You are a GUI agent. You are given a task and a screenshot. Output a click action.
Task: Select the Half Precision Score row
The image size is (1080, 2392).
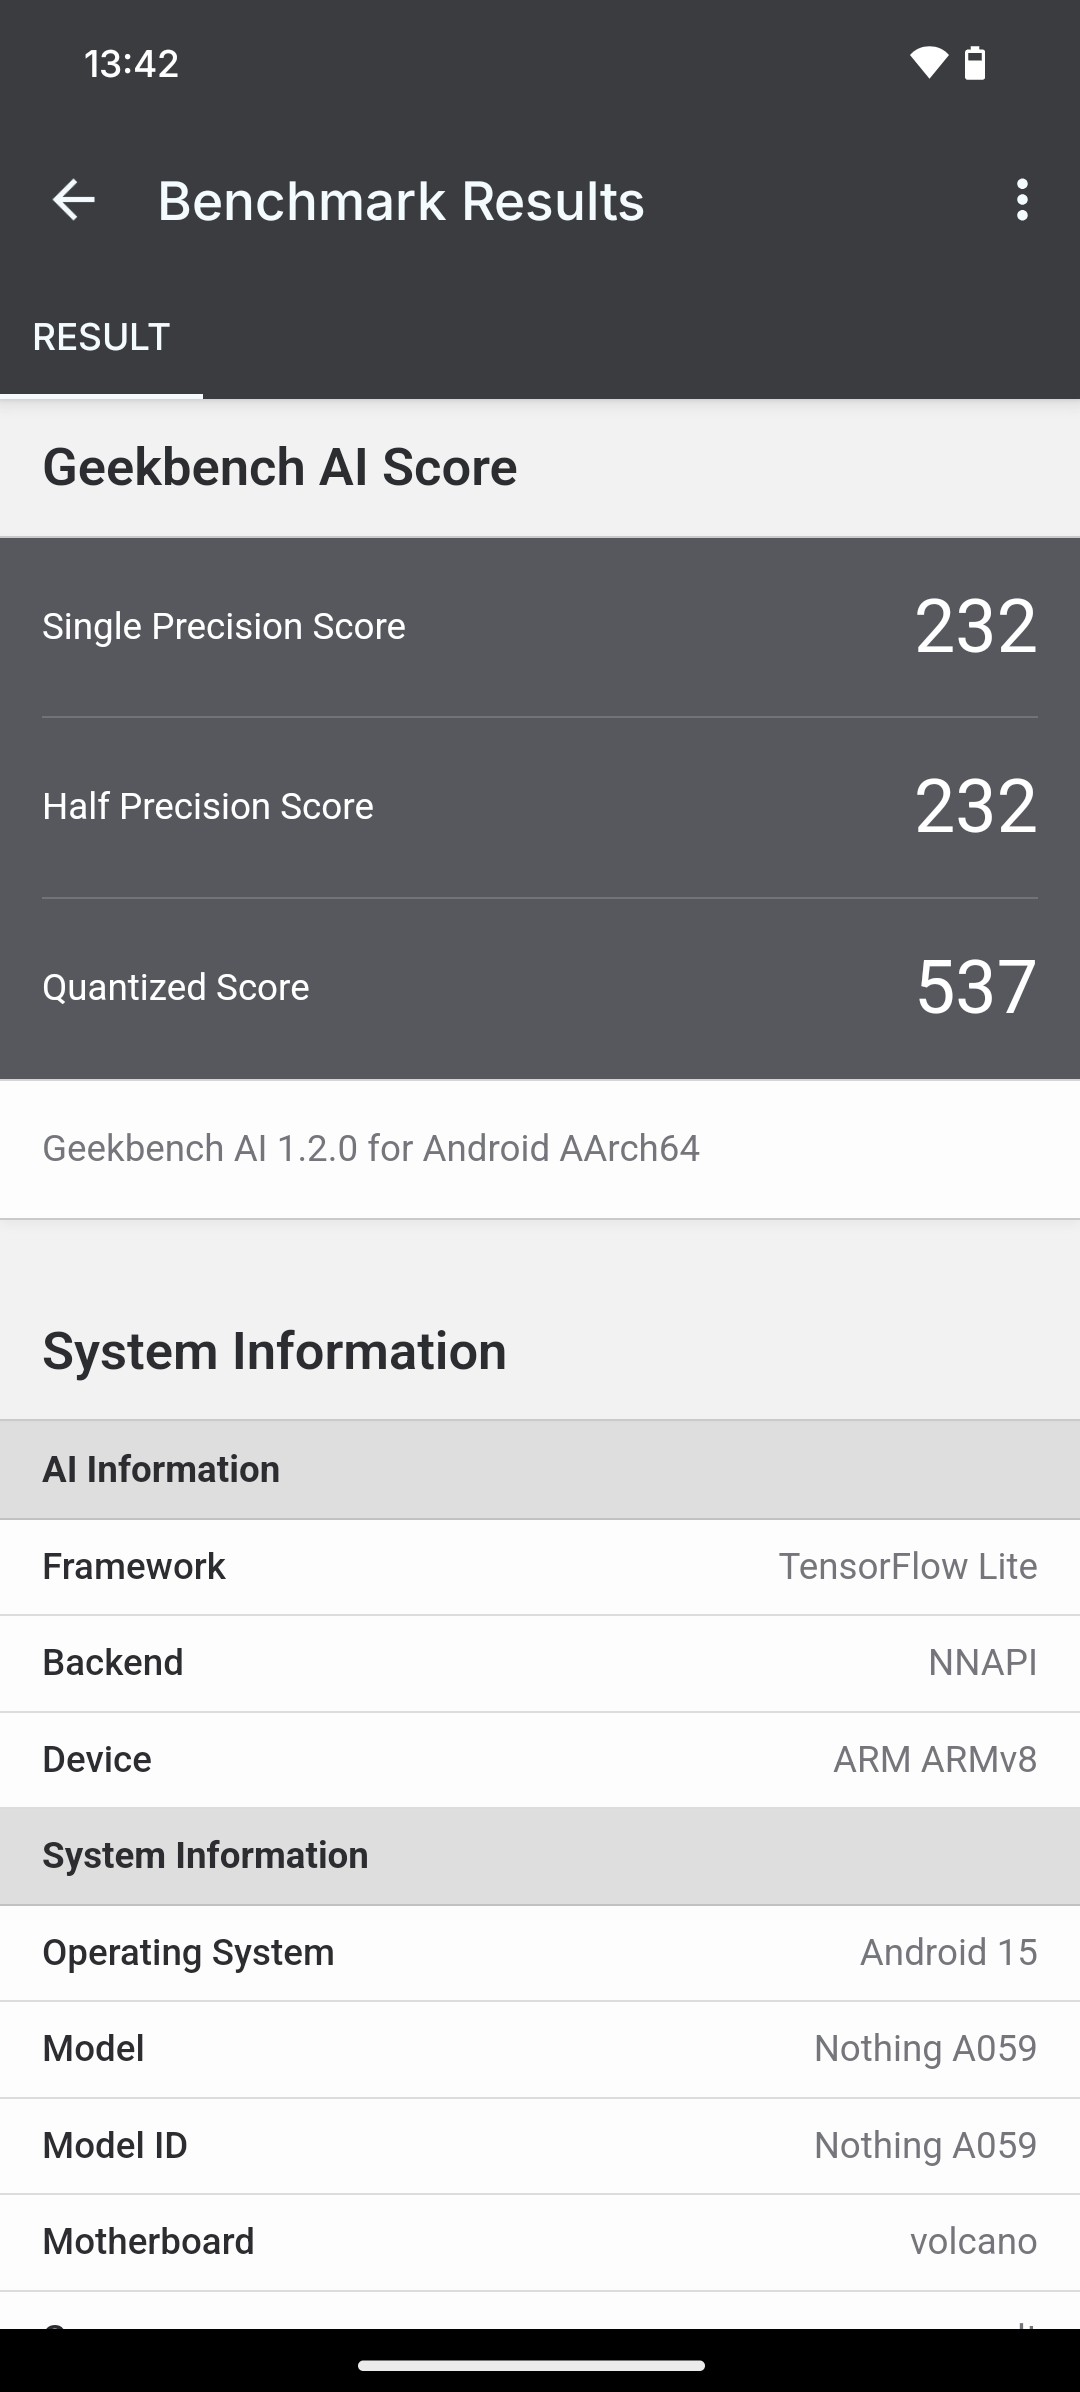pos(540,807)
